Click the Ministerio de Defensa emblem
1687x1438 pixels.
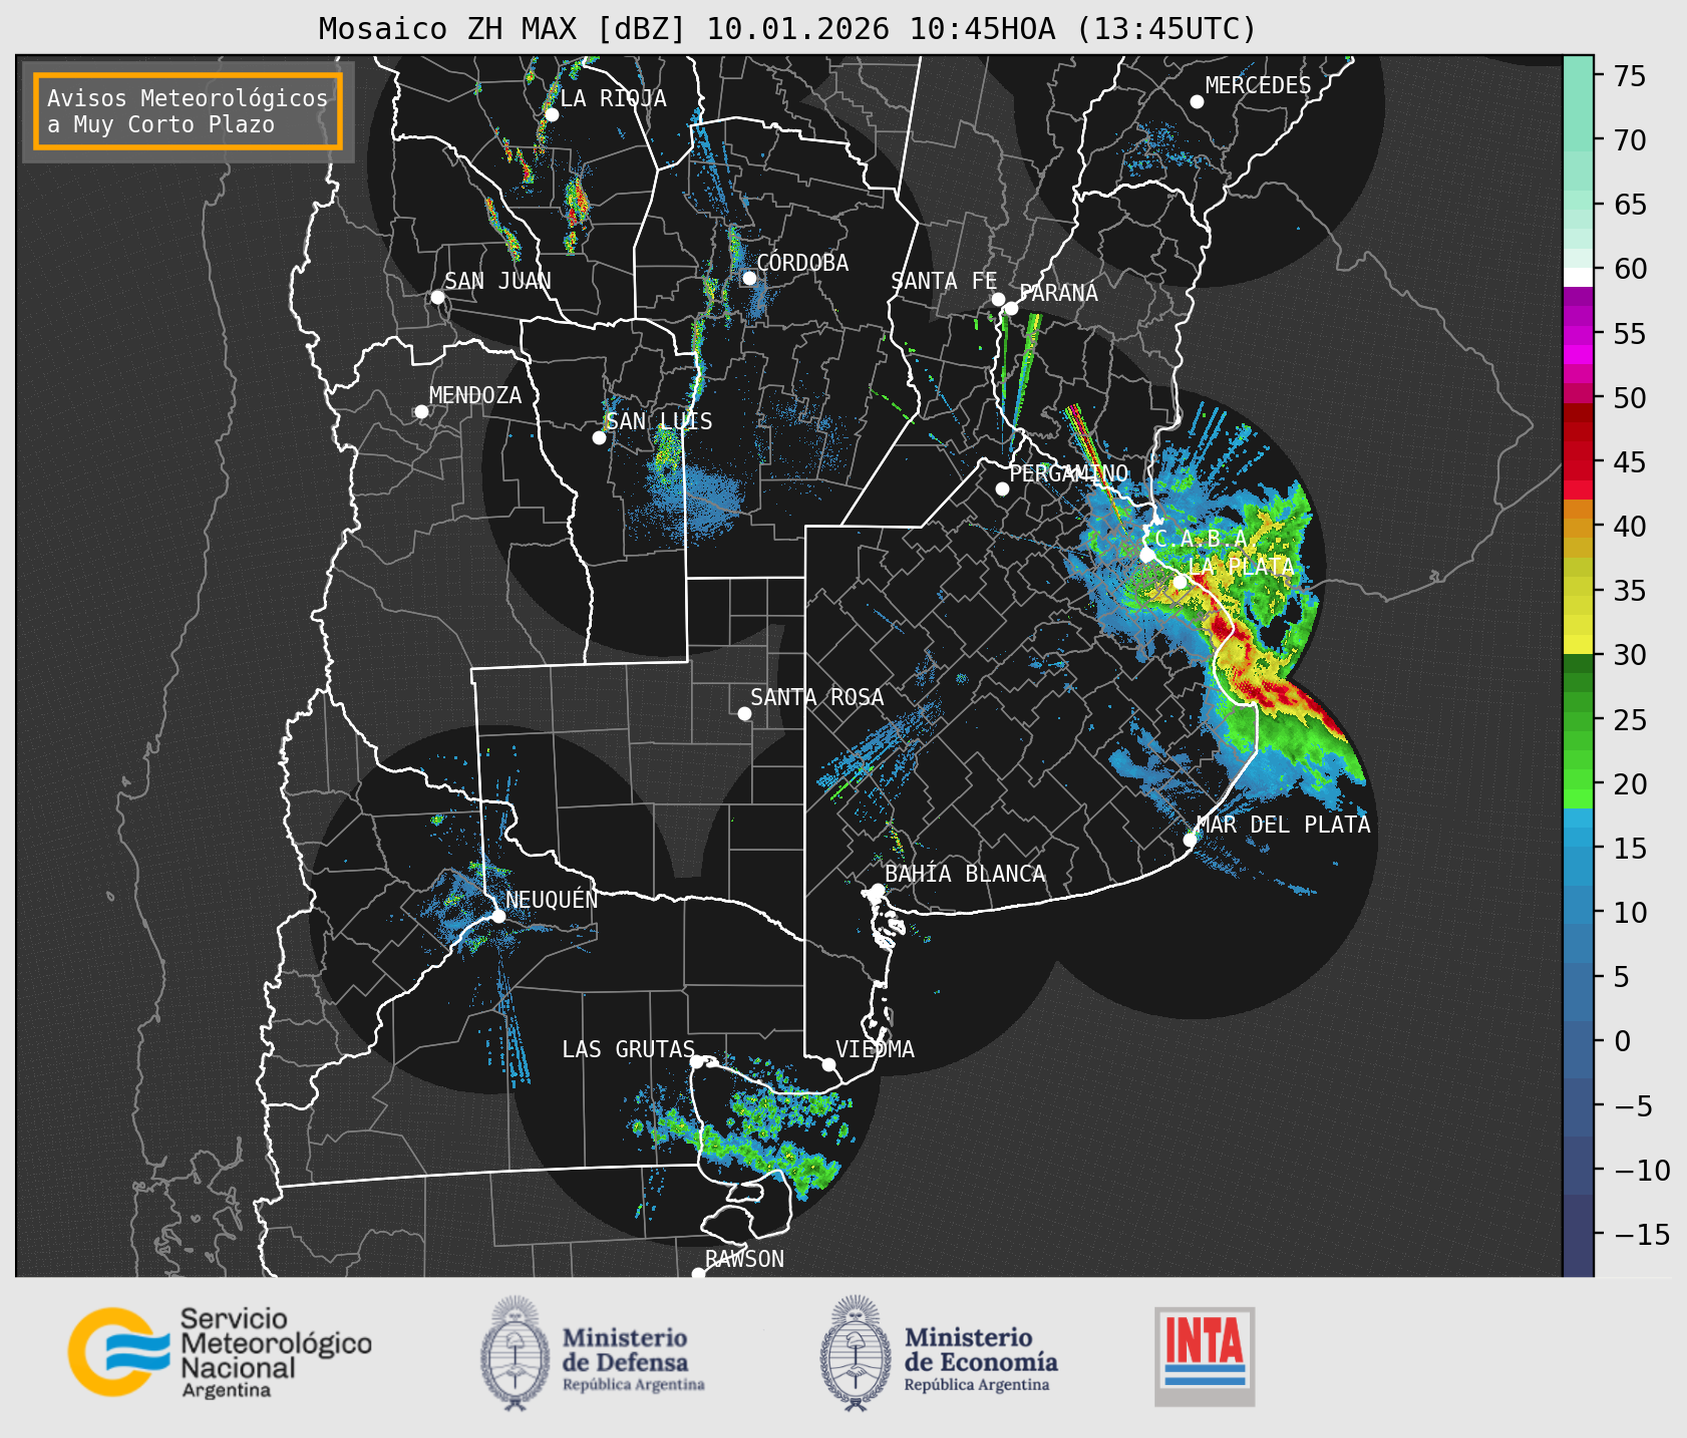(514, 1353)
